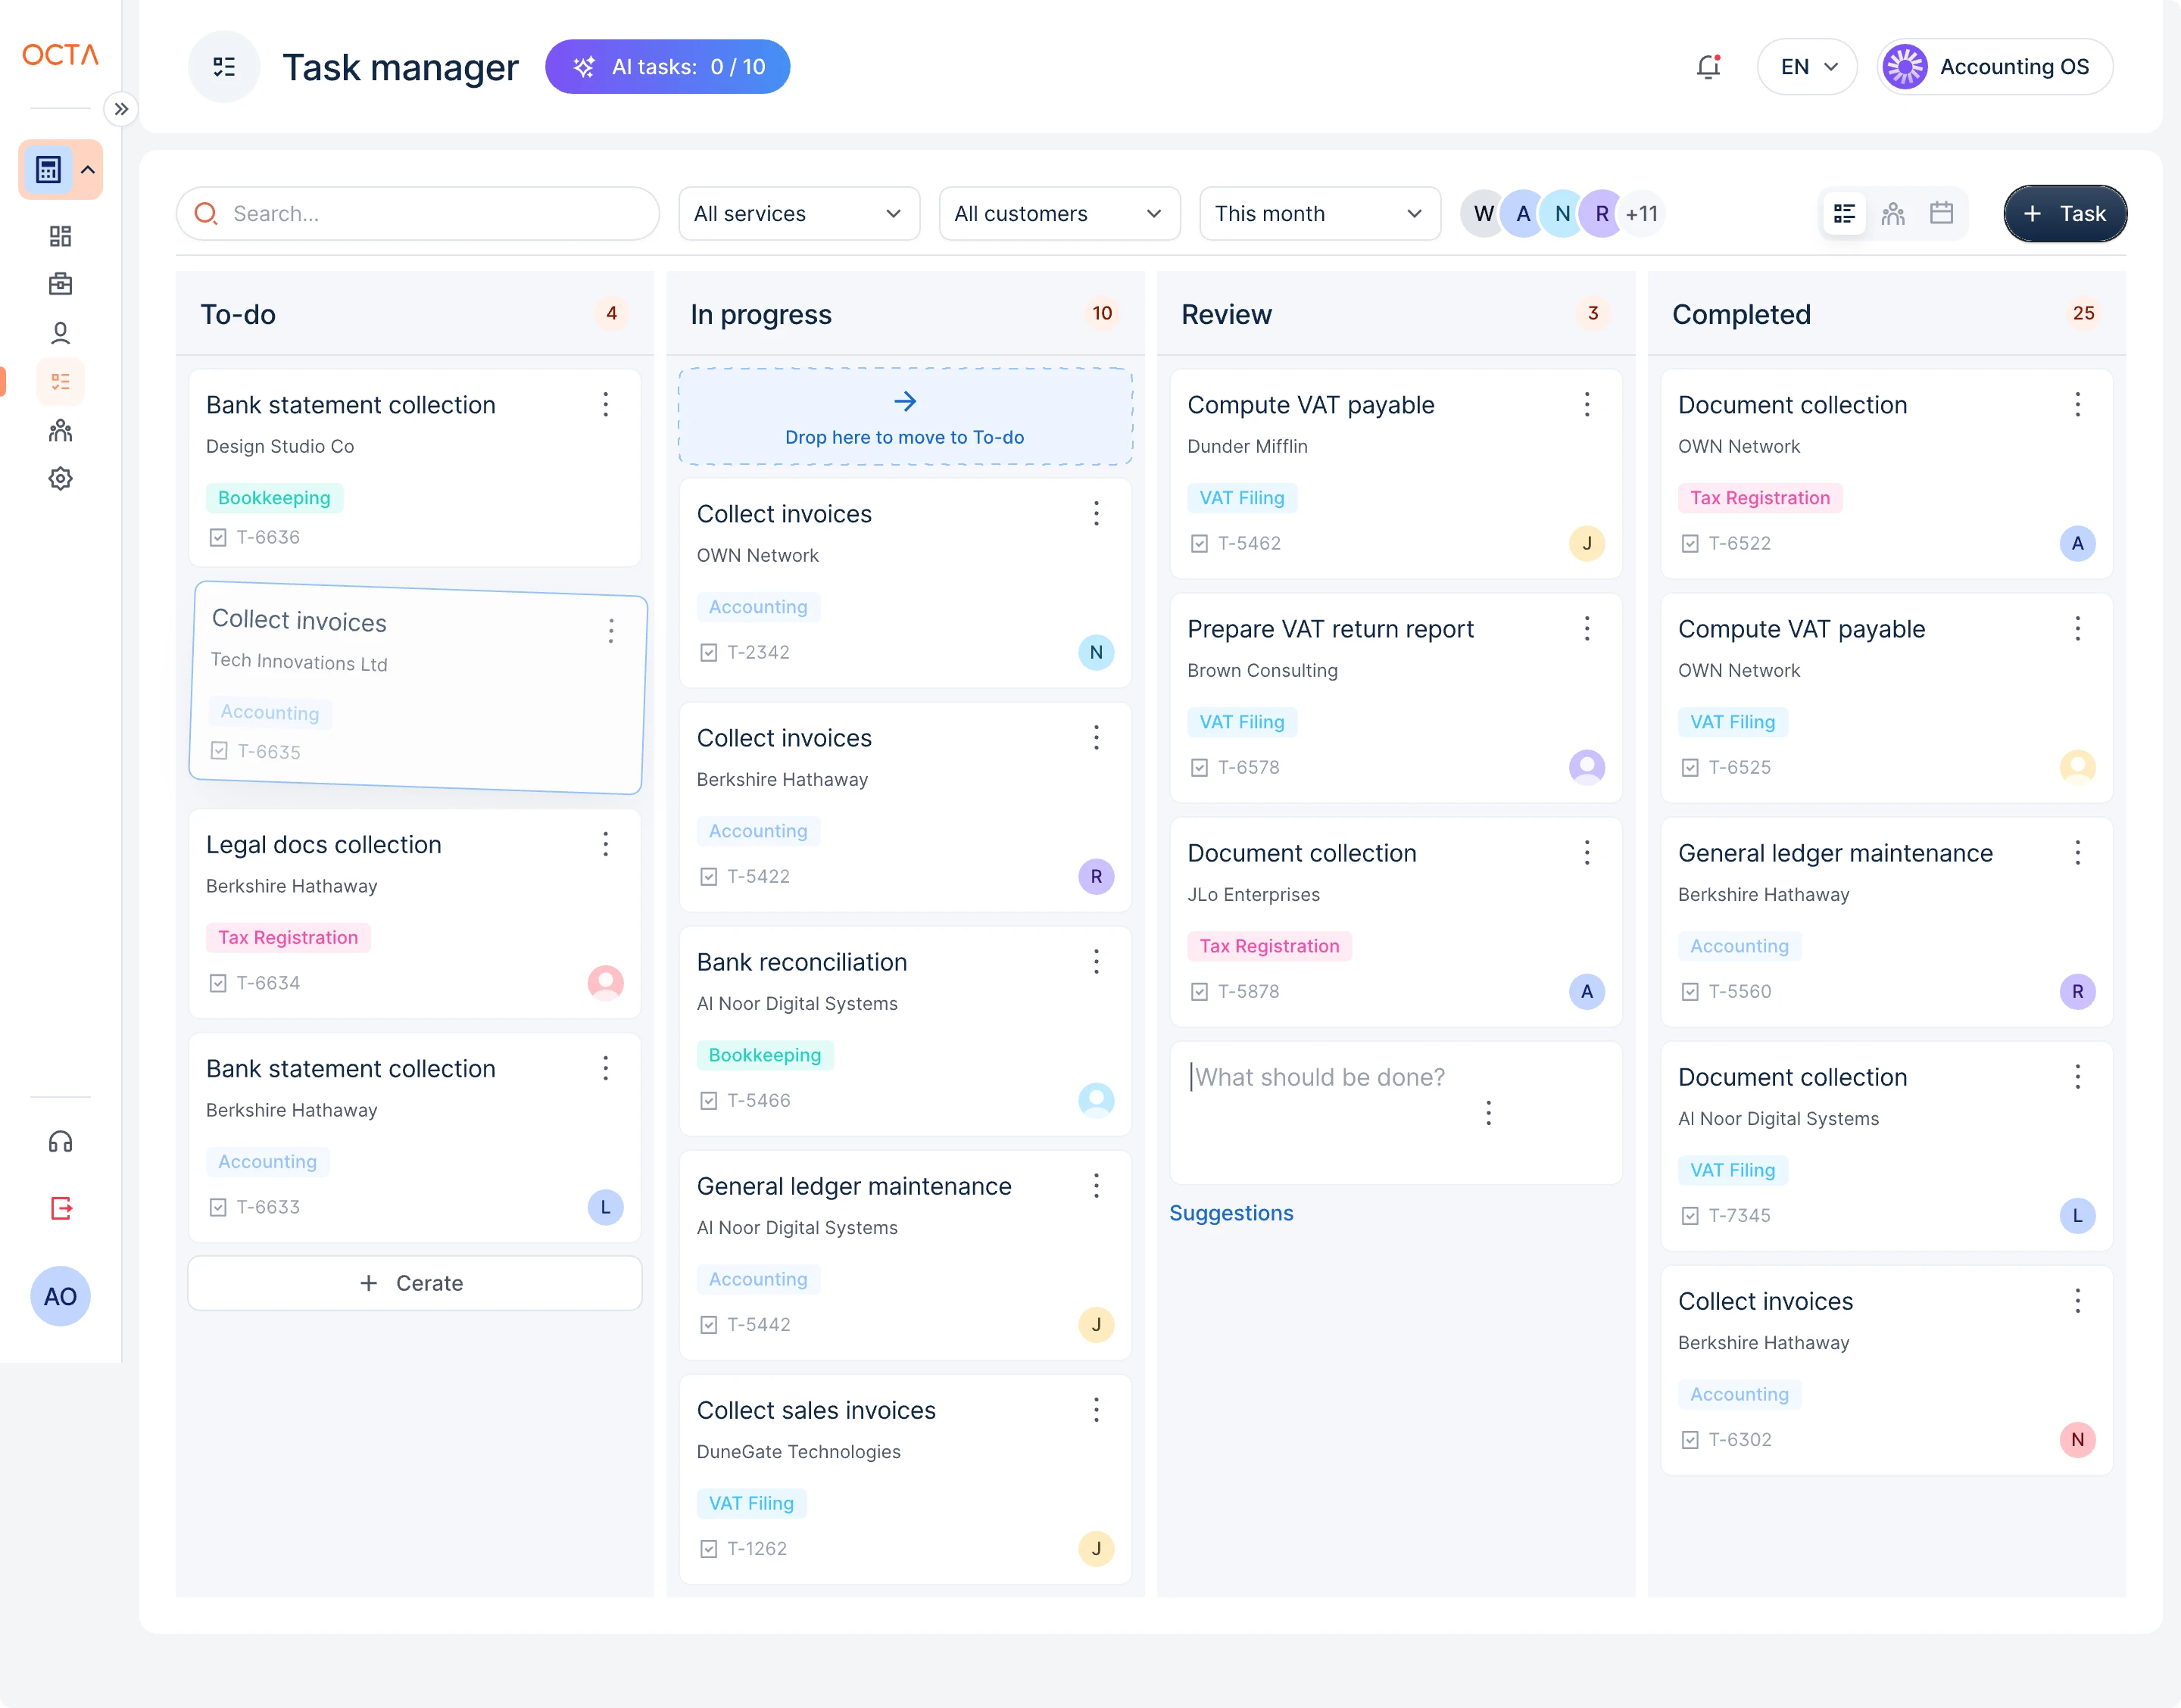Click the AI tasks 0 / 10 button
The image size is (2181, 1708).
[x=667, y=67]
